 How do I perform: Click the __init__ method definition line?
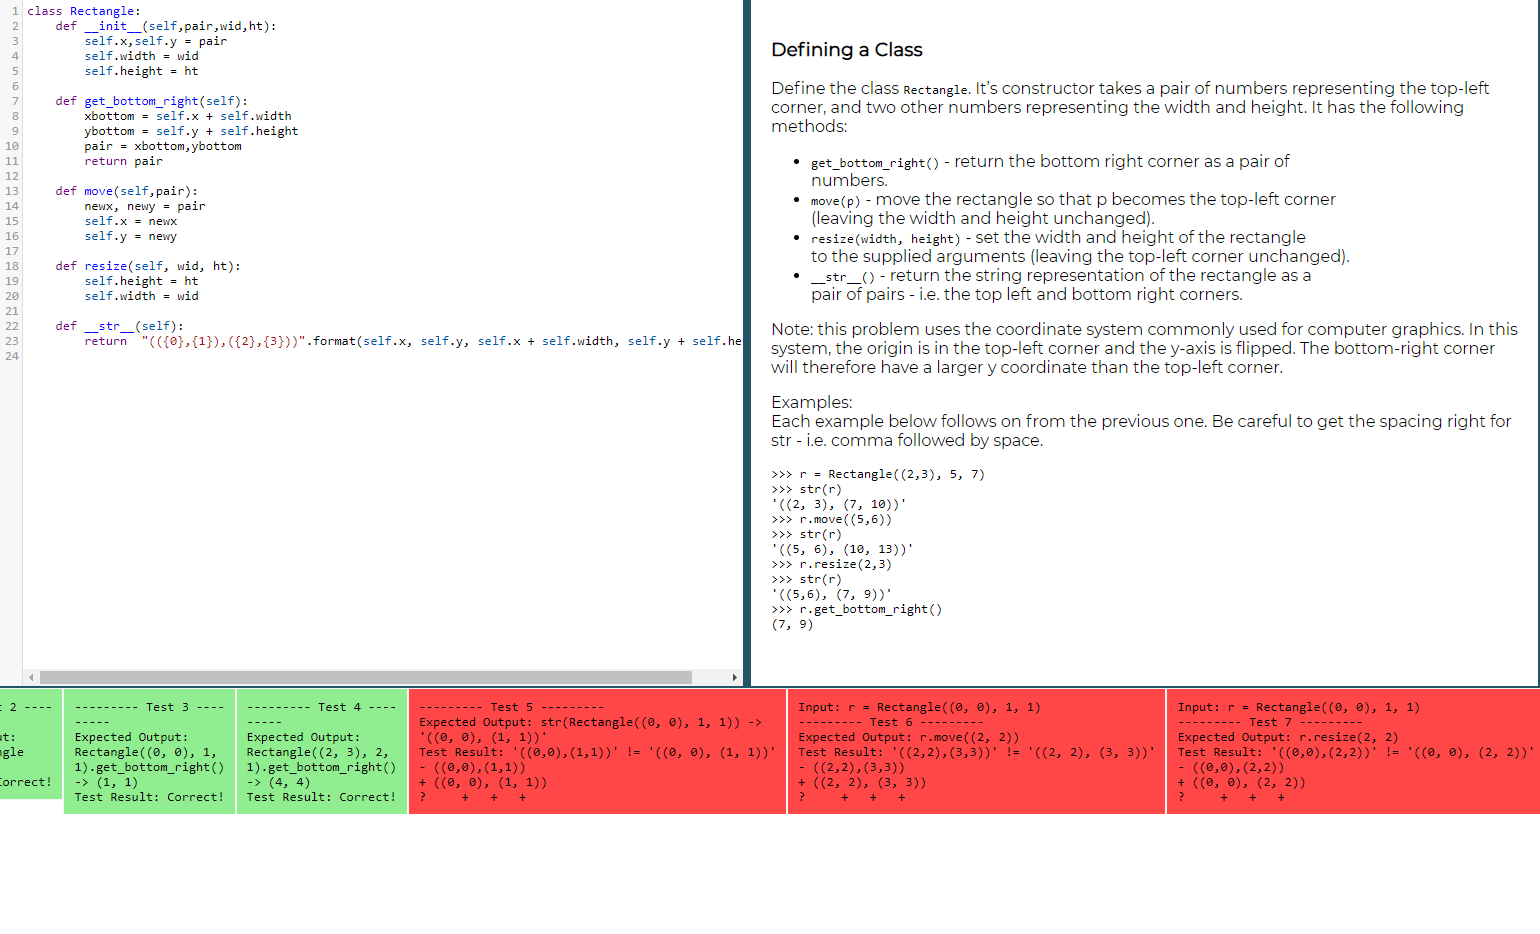(x=166, y=26)
